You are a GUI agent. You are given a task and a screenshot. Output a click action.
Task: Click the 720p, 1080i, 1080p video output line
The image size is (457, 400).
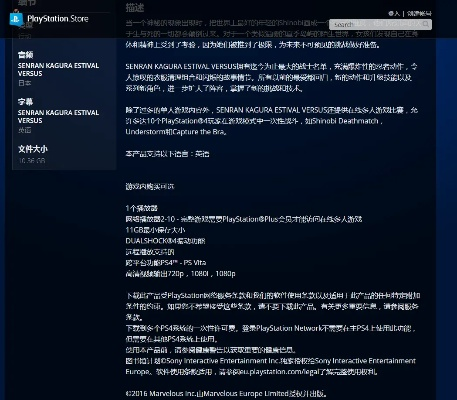click(180, 274)
